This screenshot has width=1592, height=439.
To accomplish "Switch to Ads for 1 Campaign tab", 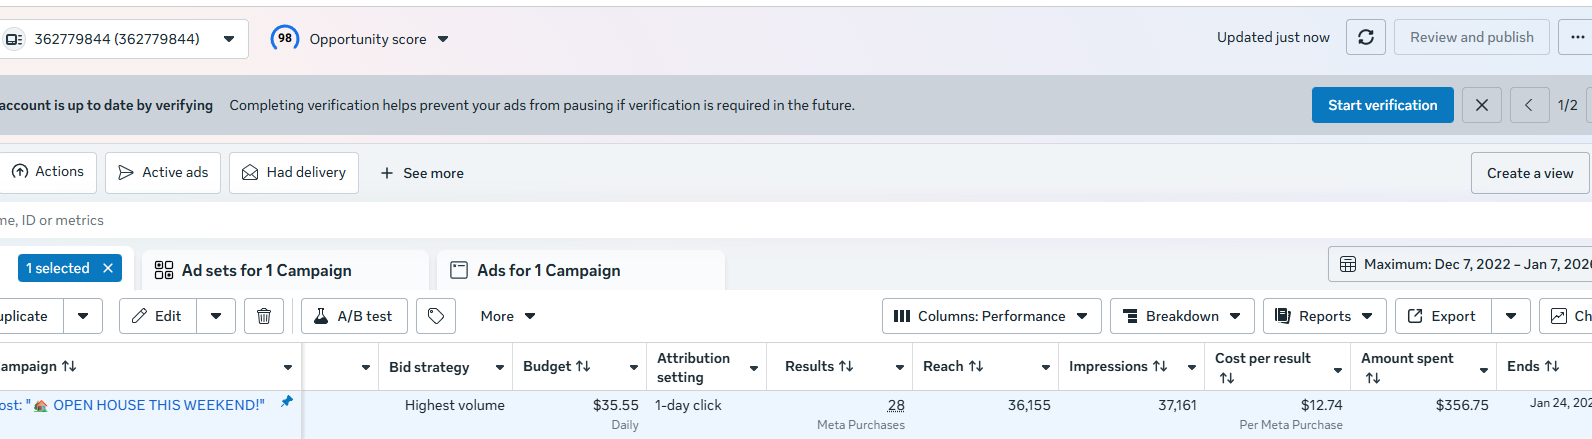I will (x=548, y=270).
